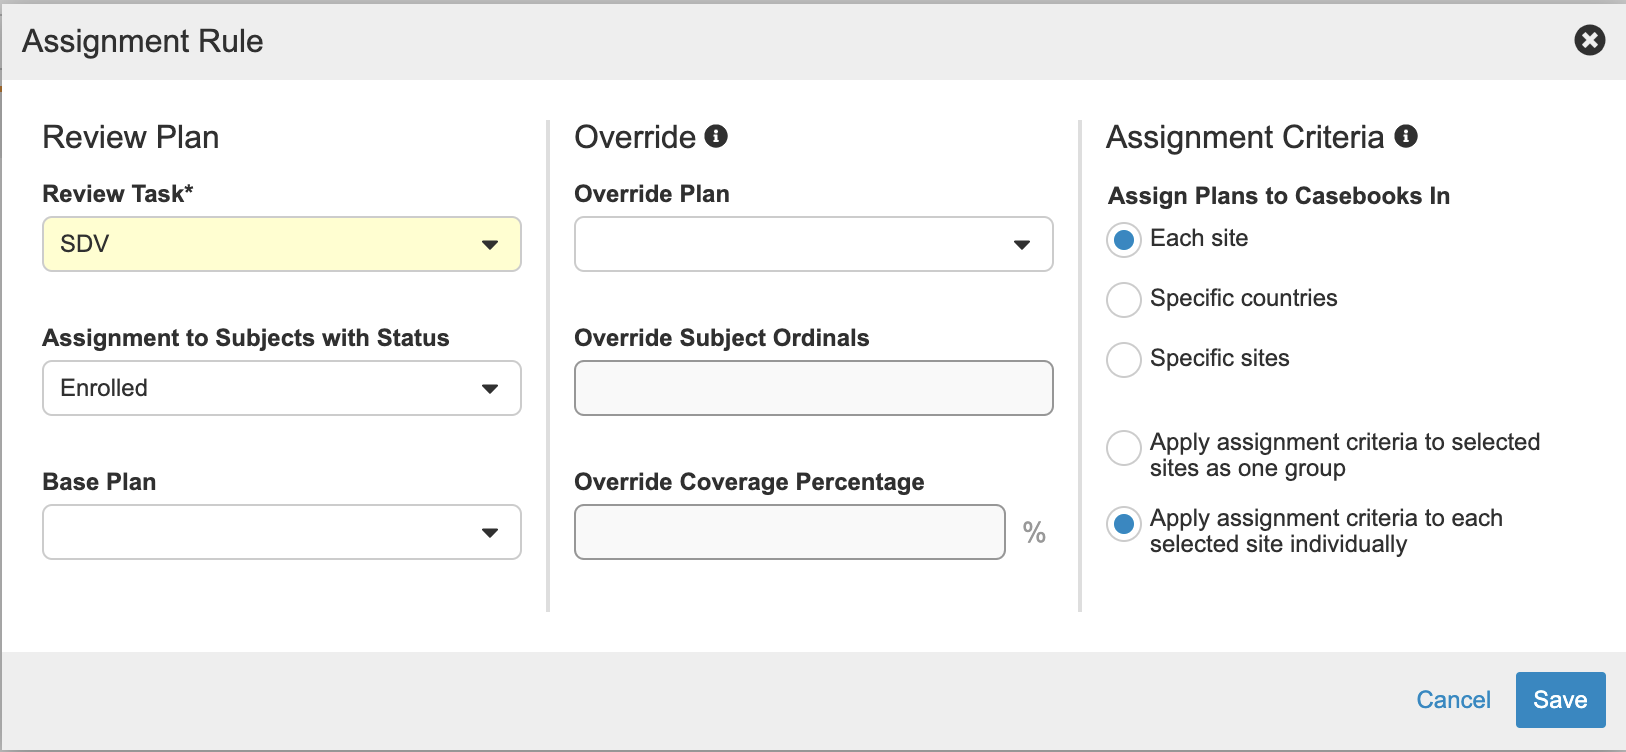Screen dimensions: 1626x752
Task: Click into the Override Subject Ordinals field
Action: pos(813,388)
